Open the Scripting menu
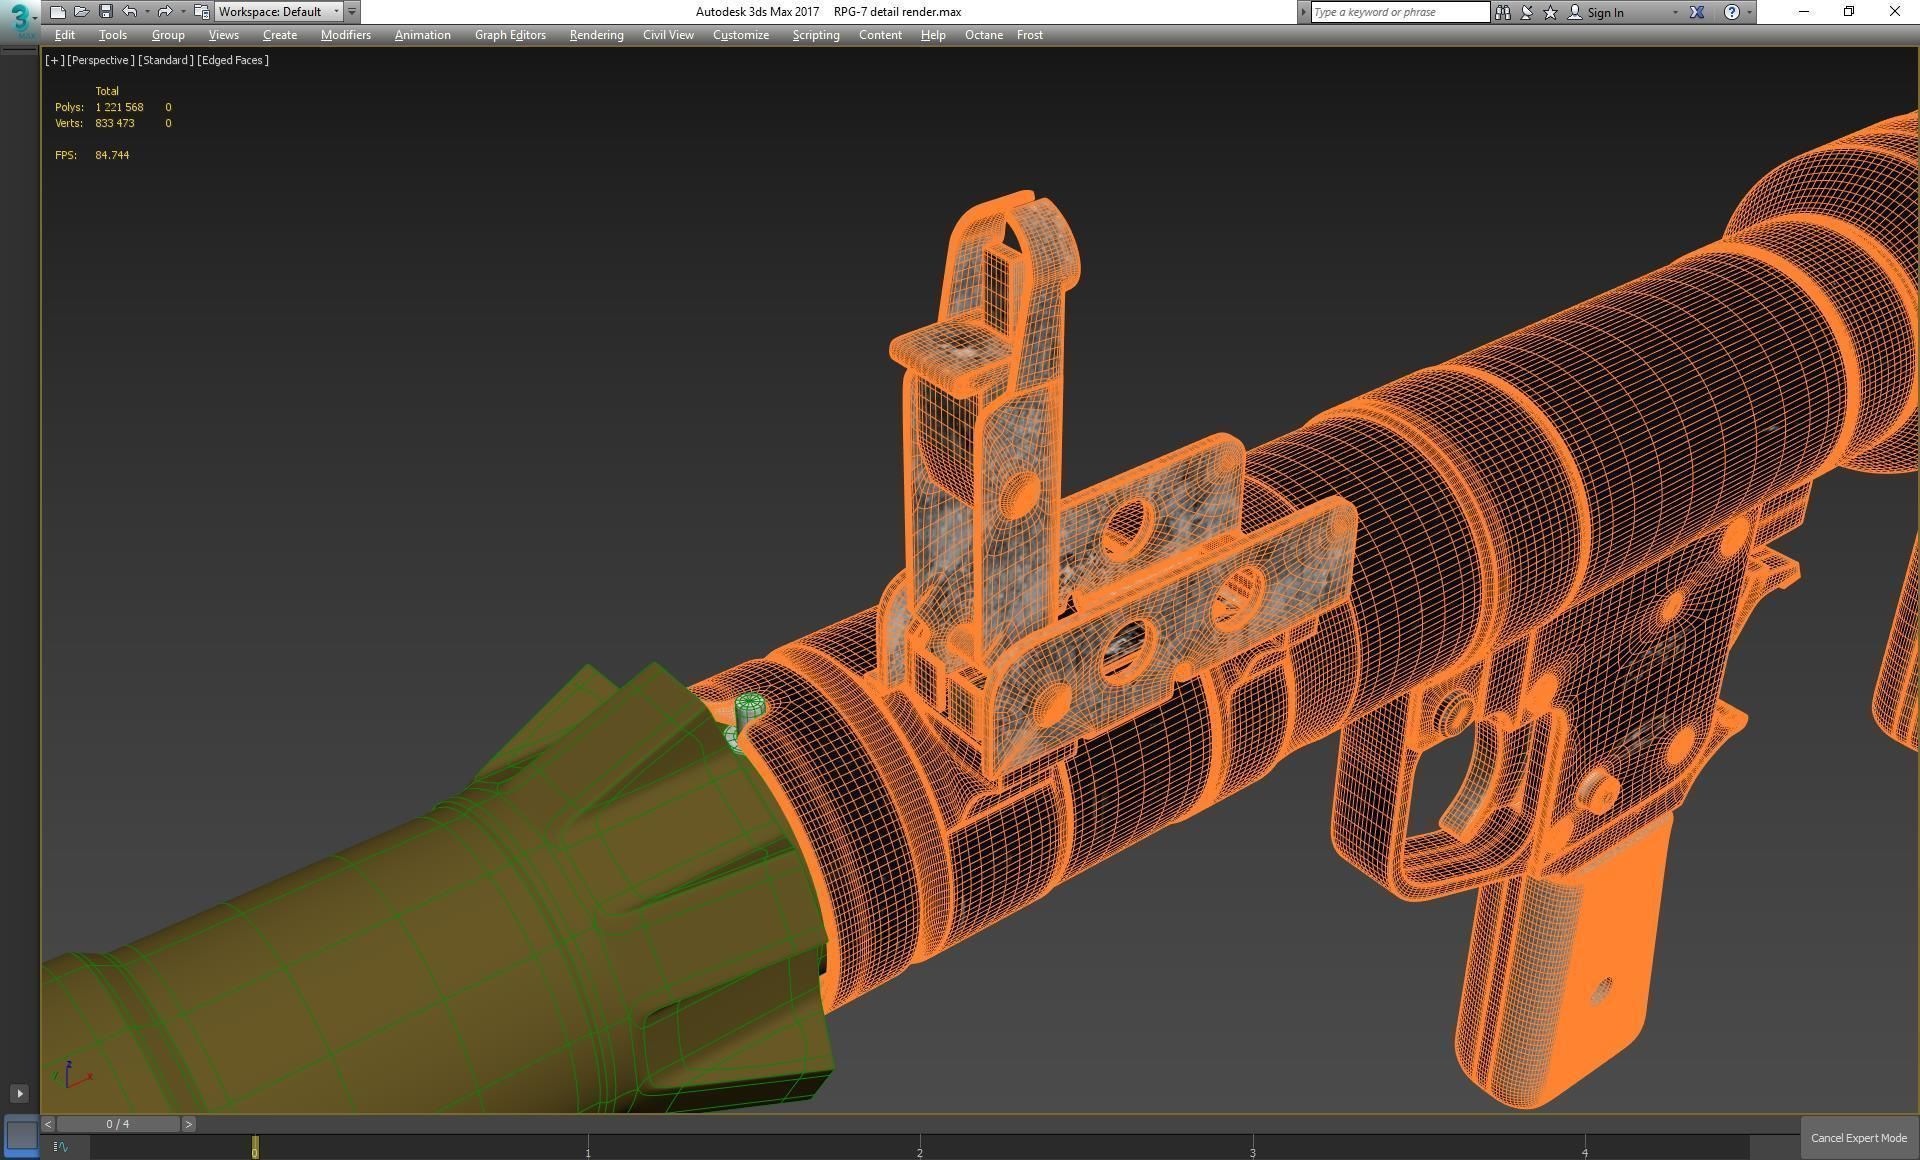 coord(816,35)
